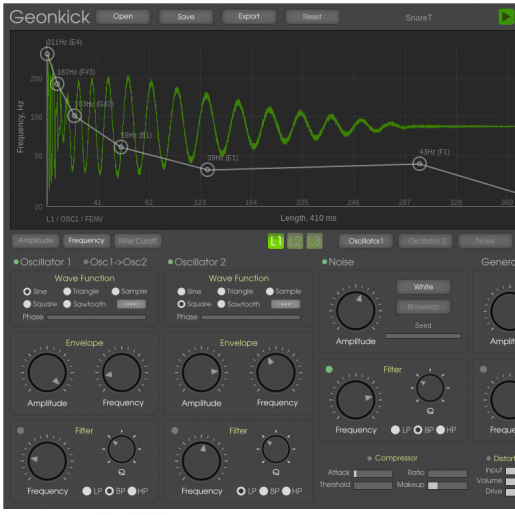Set Noise filter to HP
The width and height of the screenshot is (515, 515).
click(x=441, y=430)
